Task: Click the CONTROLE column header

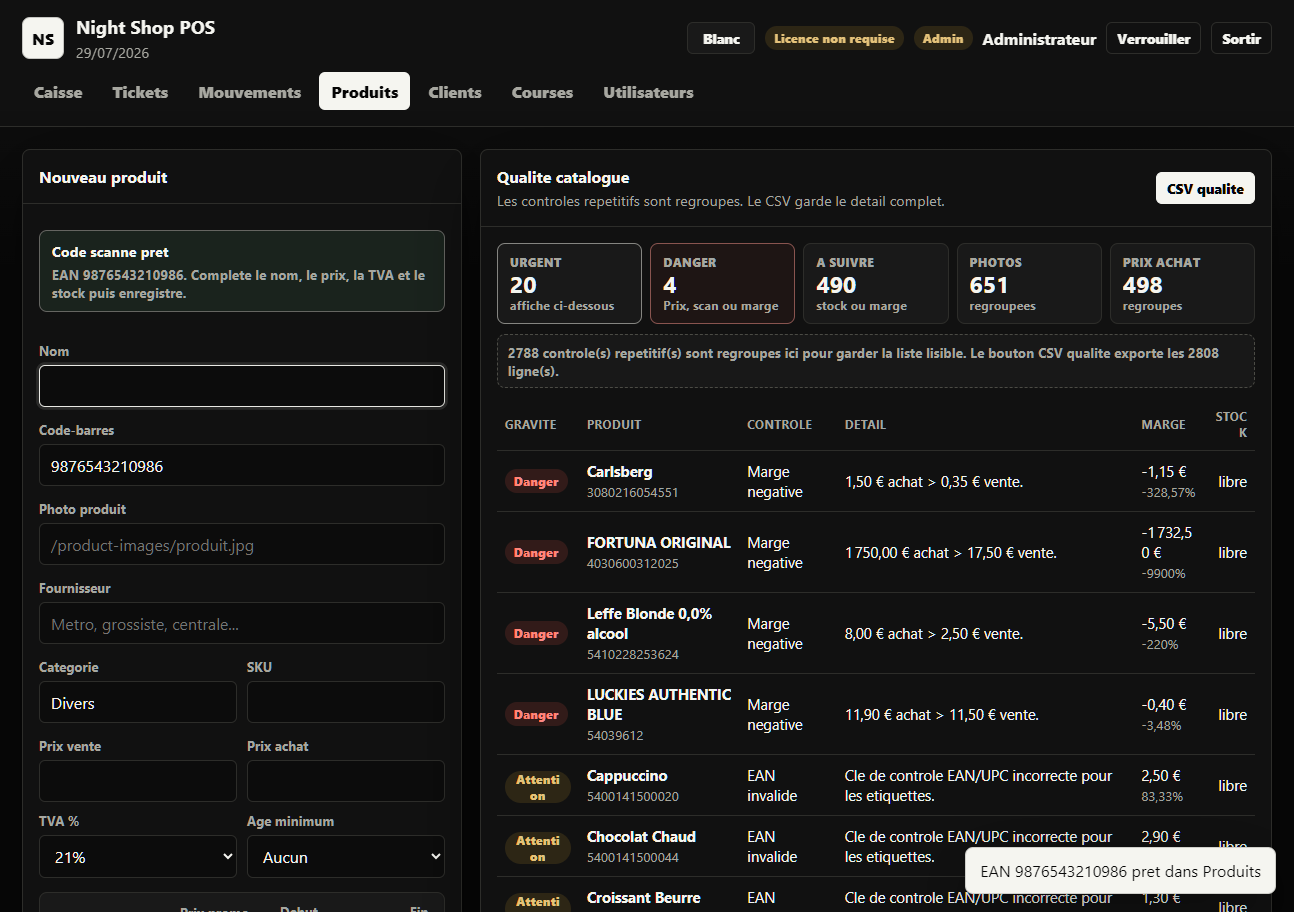Action: coord(779,425)
